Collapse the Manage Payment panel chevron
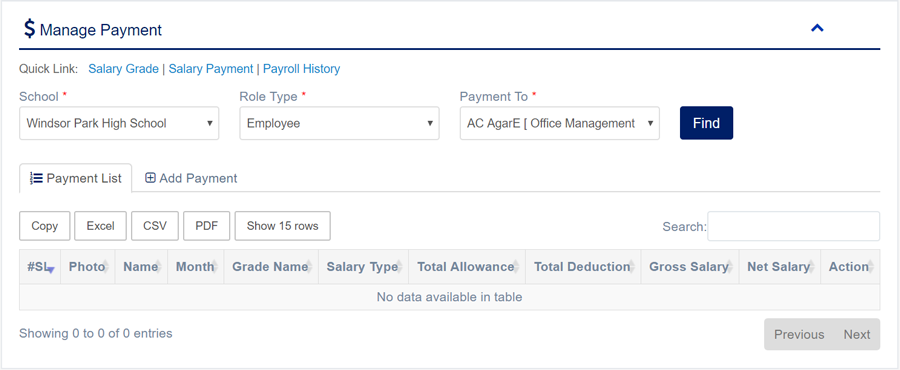Viewport: 900px width, 370px height. 817,28
